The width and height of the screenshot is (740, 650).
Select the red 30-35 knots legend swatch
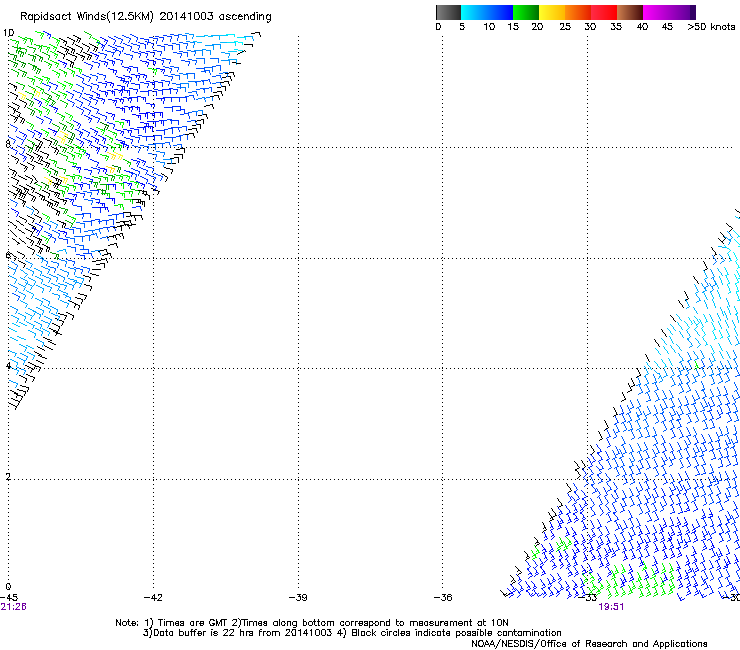tap(604, 12)
